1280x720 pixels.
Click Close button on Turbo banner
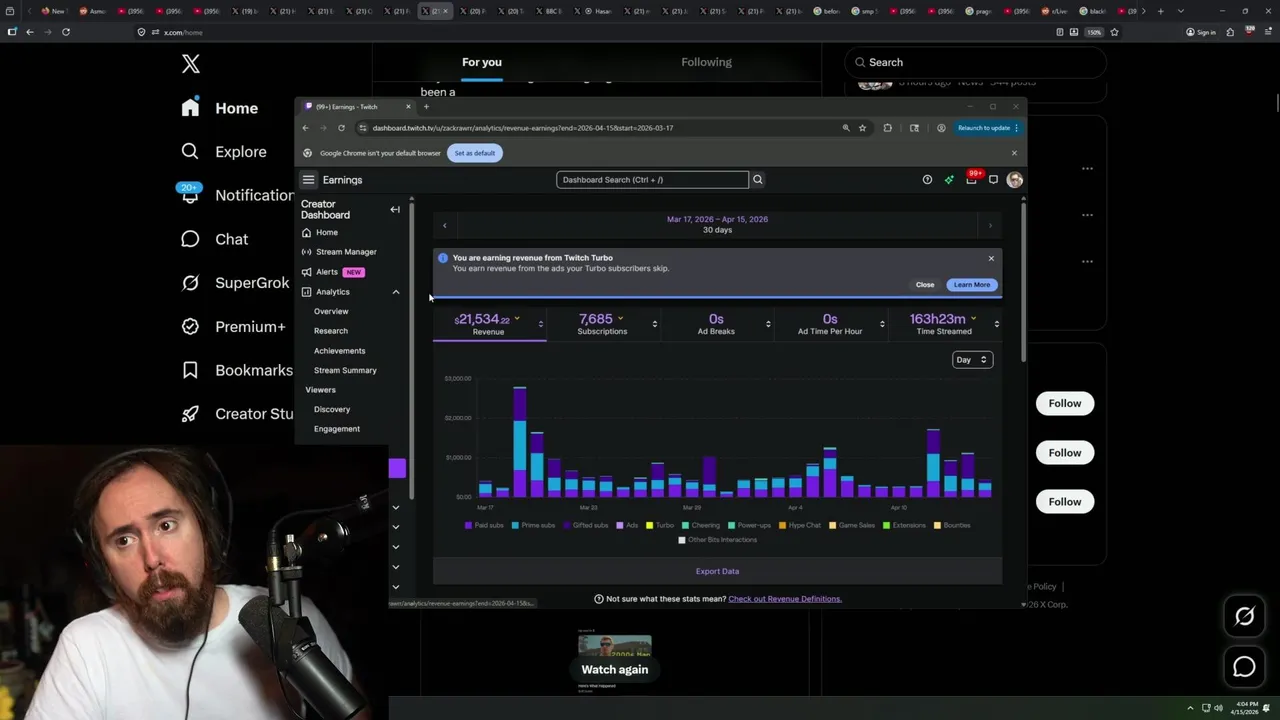point(925,285)
